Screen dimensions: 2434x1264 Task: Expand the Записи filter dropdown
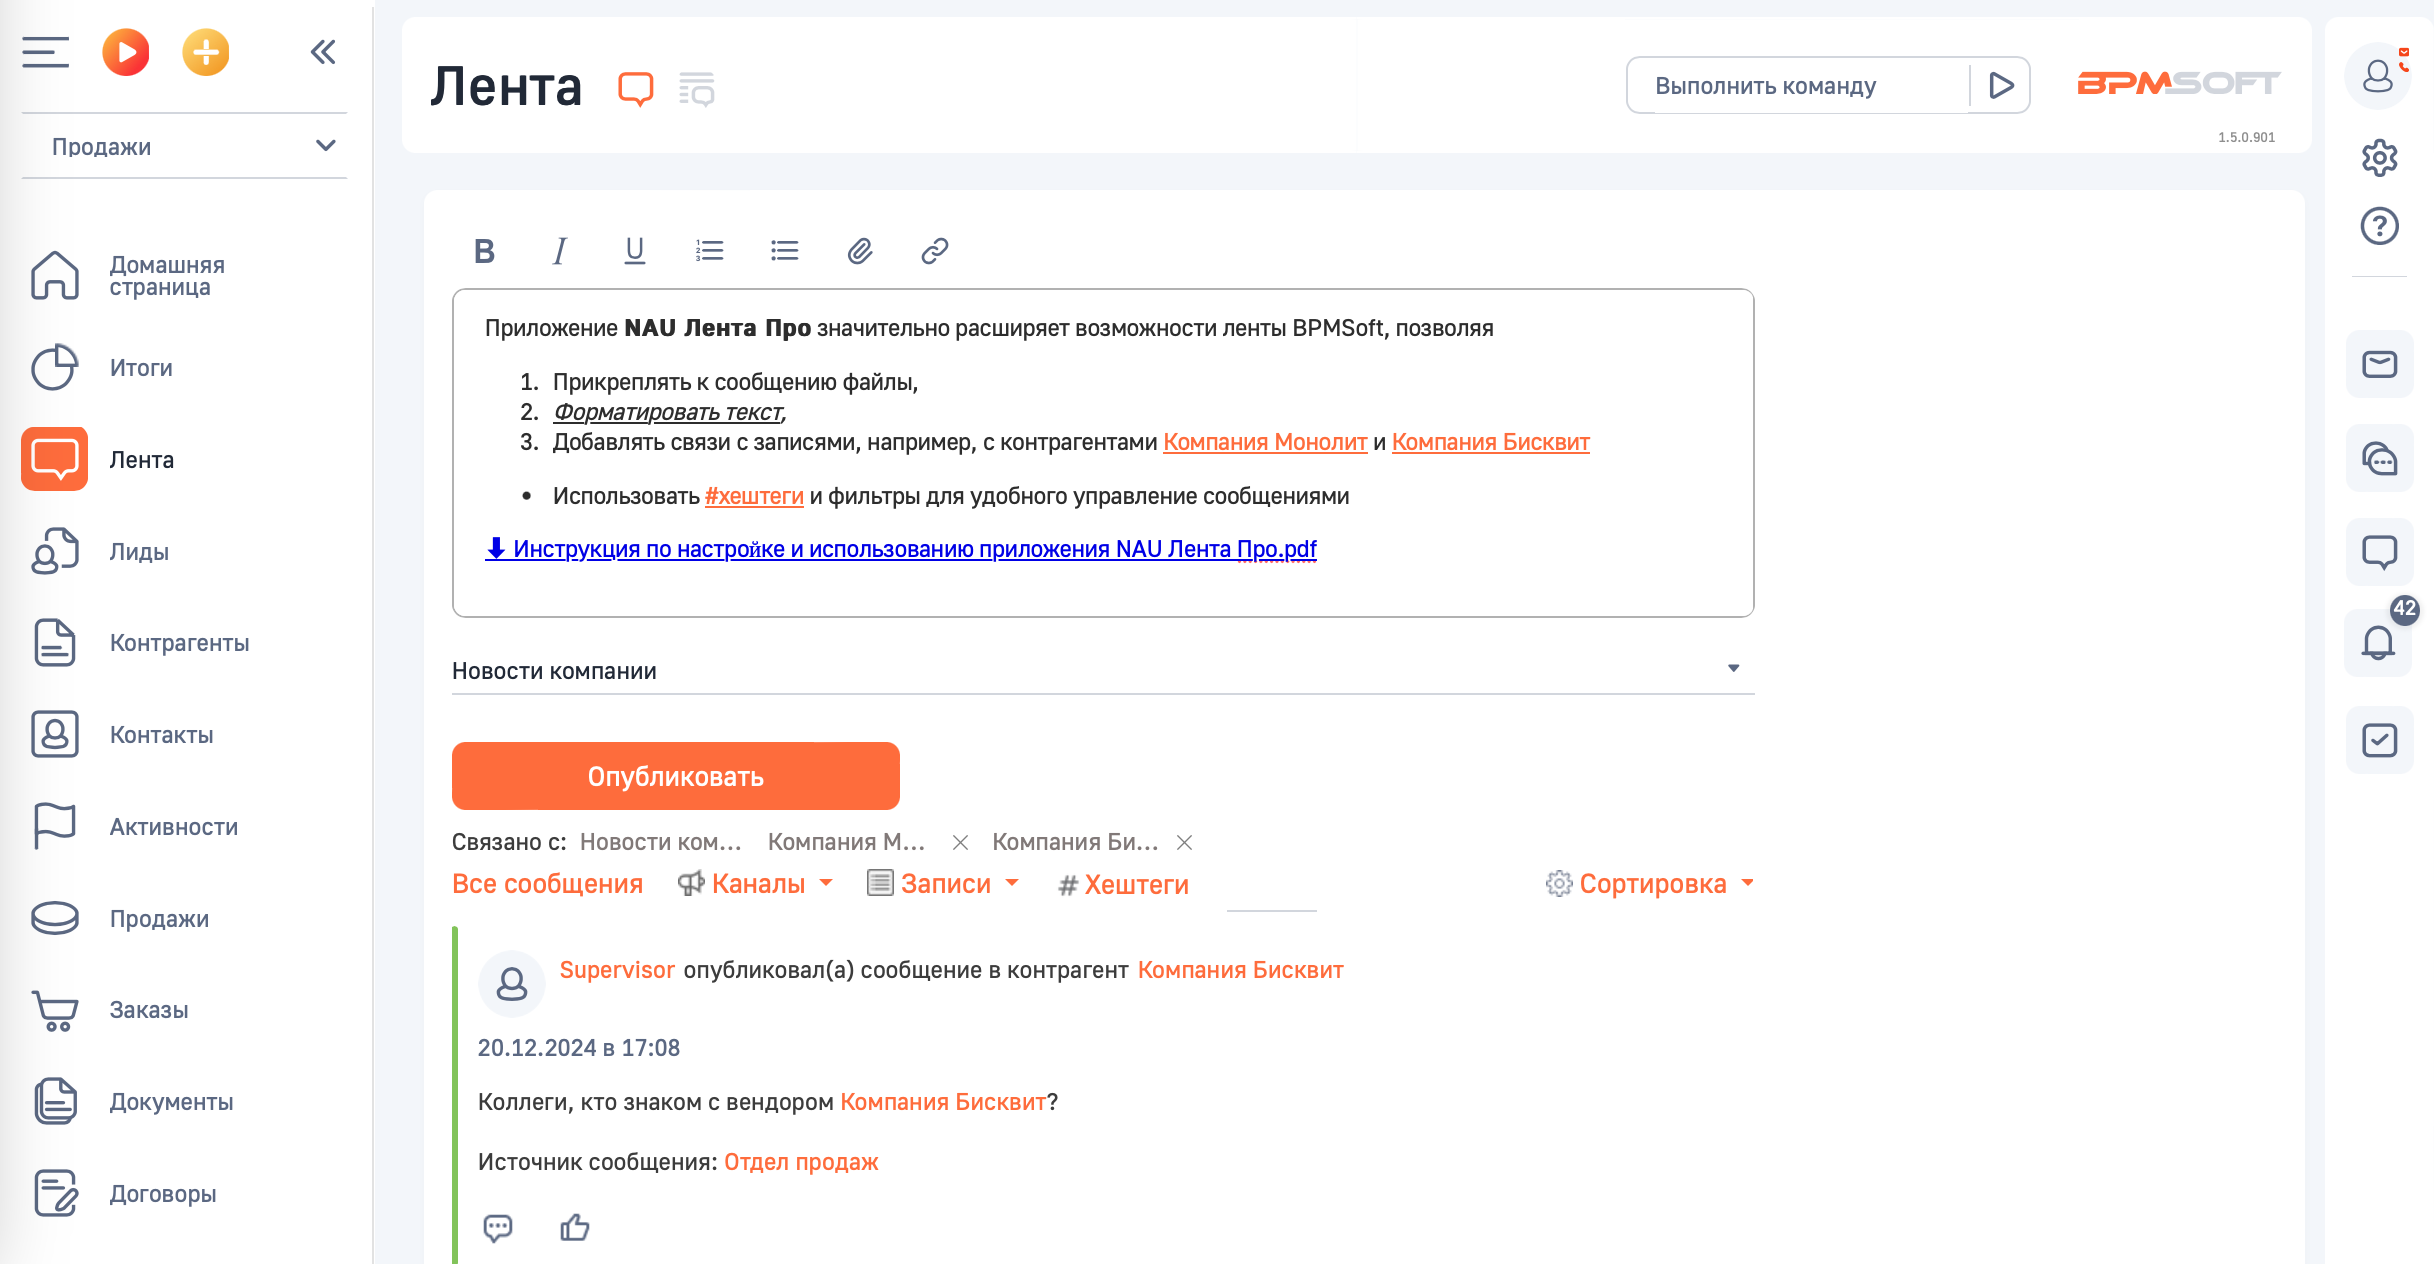point(944,884)
